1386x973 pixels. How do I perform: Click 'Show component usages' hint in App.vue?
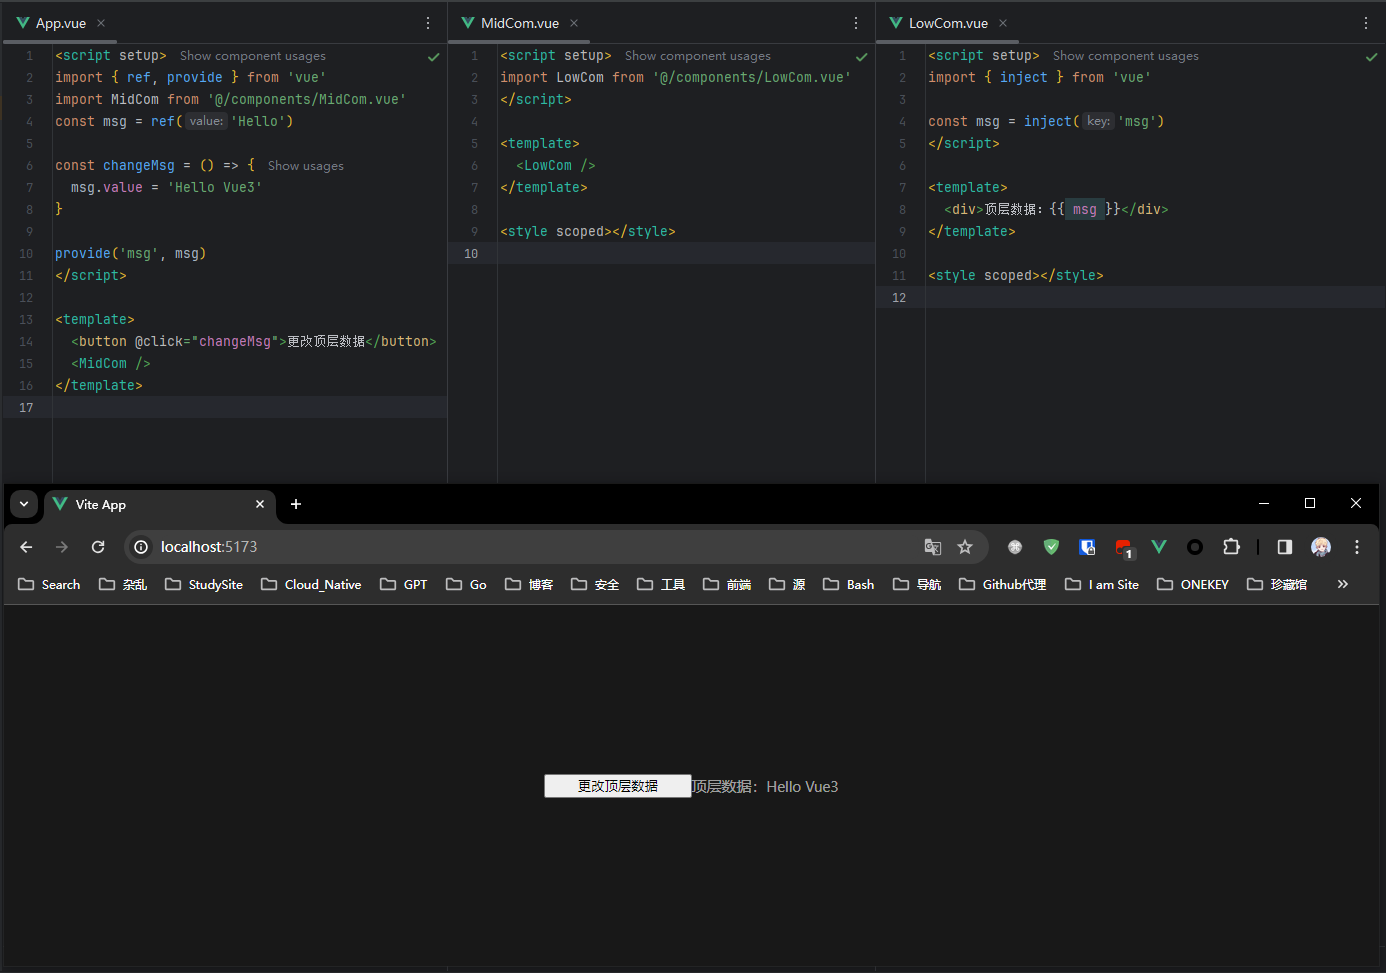[253, 56]
